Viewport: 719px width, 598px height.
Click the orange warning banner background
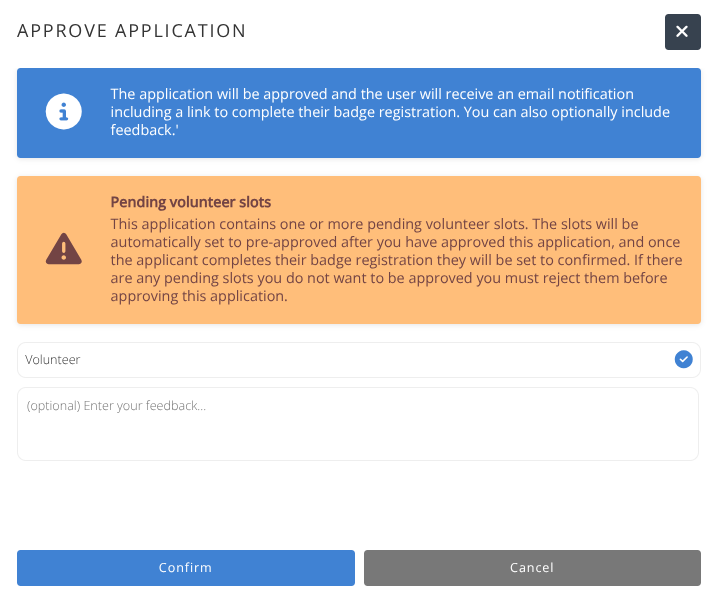click(x=359, y=250)
